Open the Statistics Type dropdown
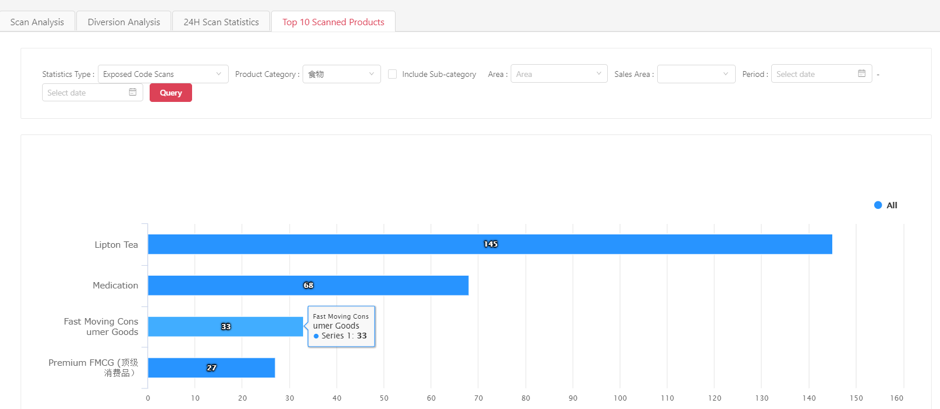Image resolution: width=940 pixels, height=409 pixels. point(163,74)
